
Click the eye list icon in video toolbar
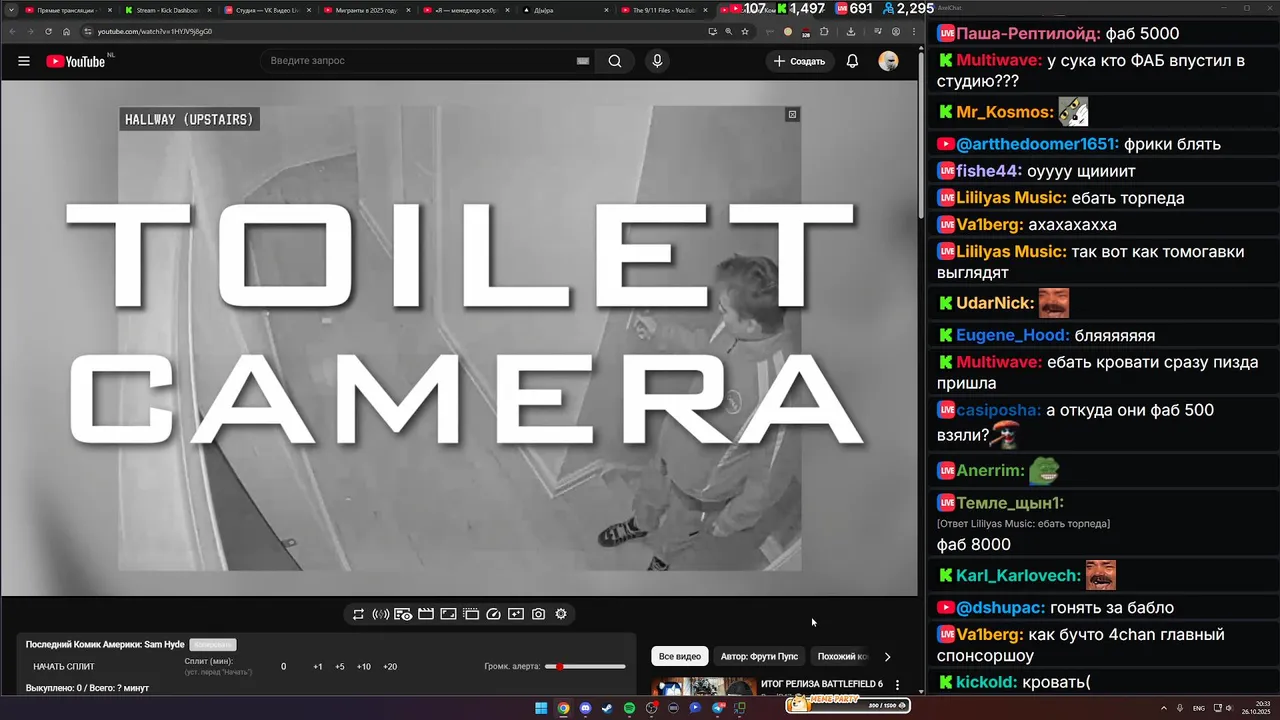click(x=403, y=614)
